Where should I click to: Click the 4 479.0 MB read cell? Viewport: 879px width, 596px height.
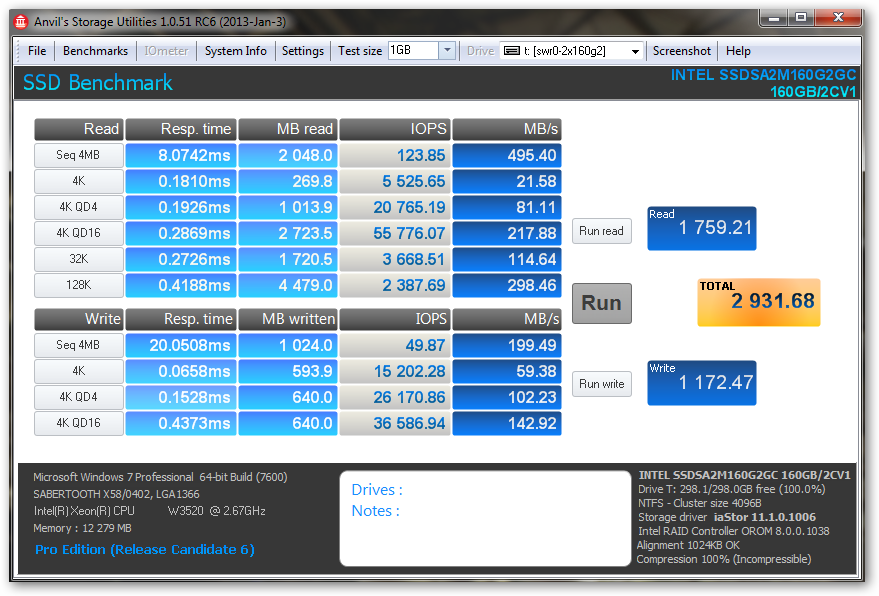click(x=288, y=285)
